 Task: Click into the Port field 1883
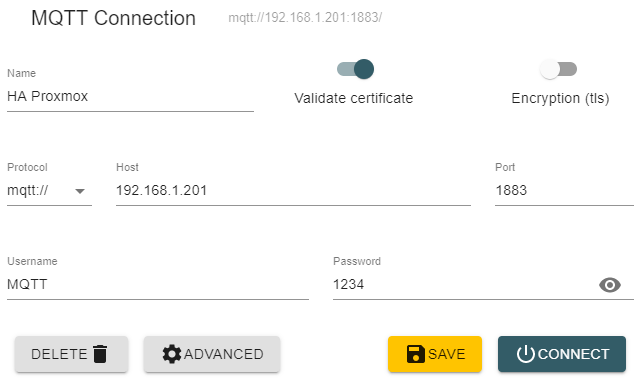click(x=564, y=190)
